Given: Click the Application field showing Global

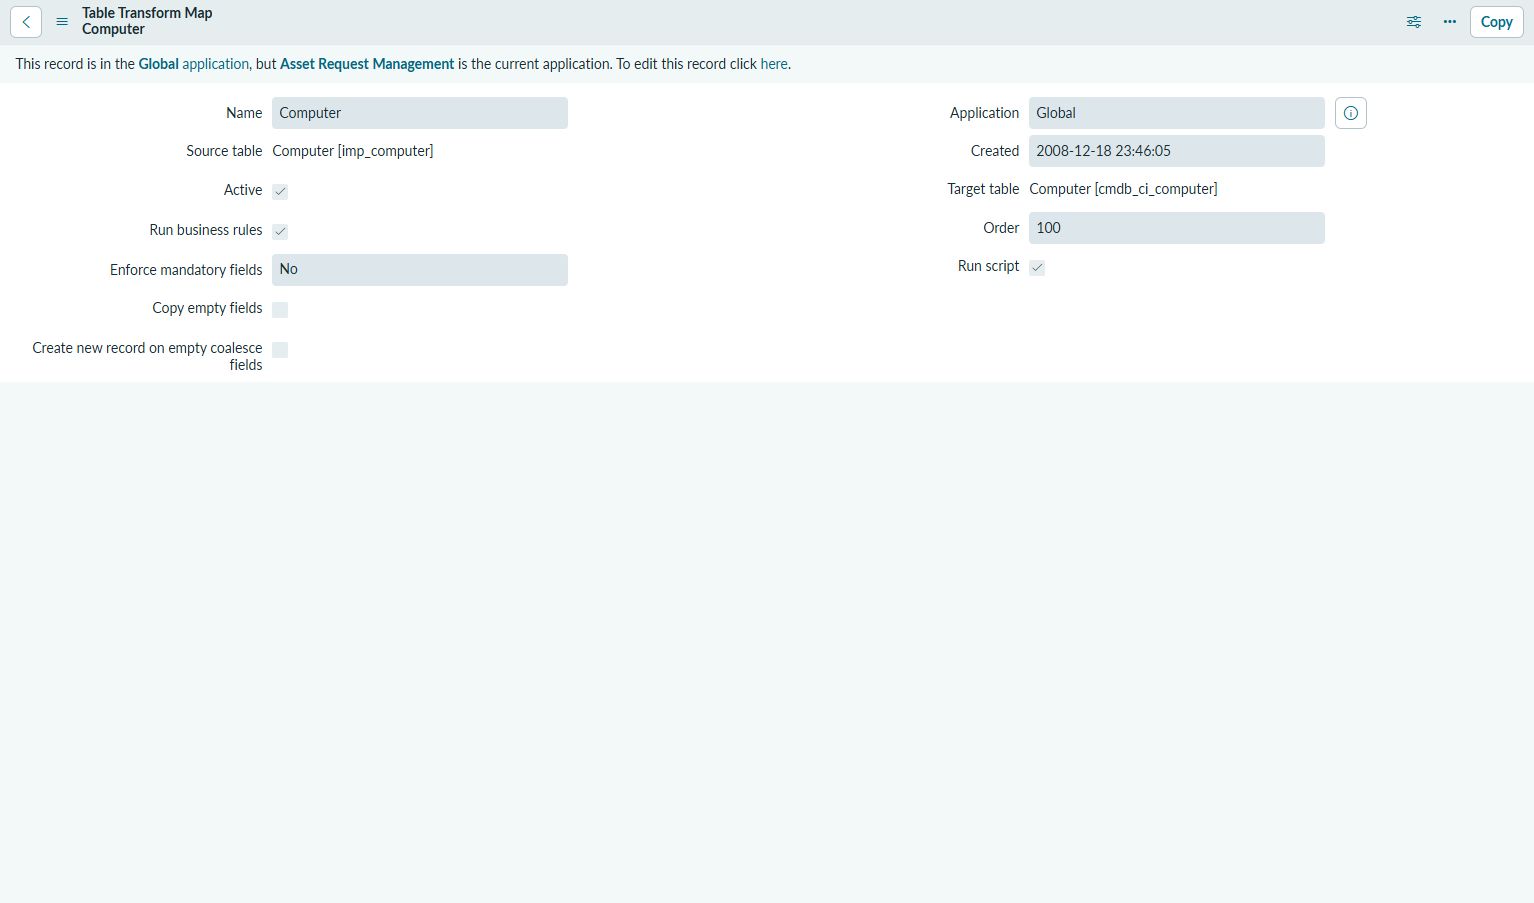Looking at the screenshot, I should [x=1177, y=113].
